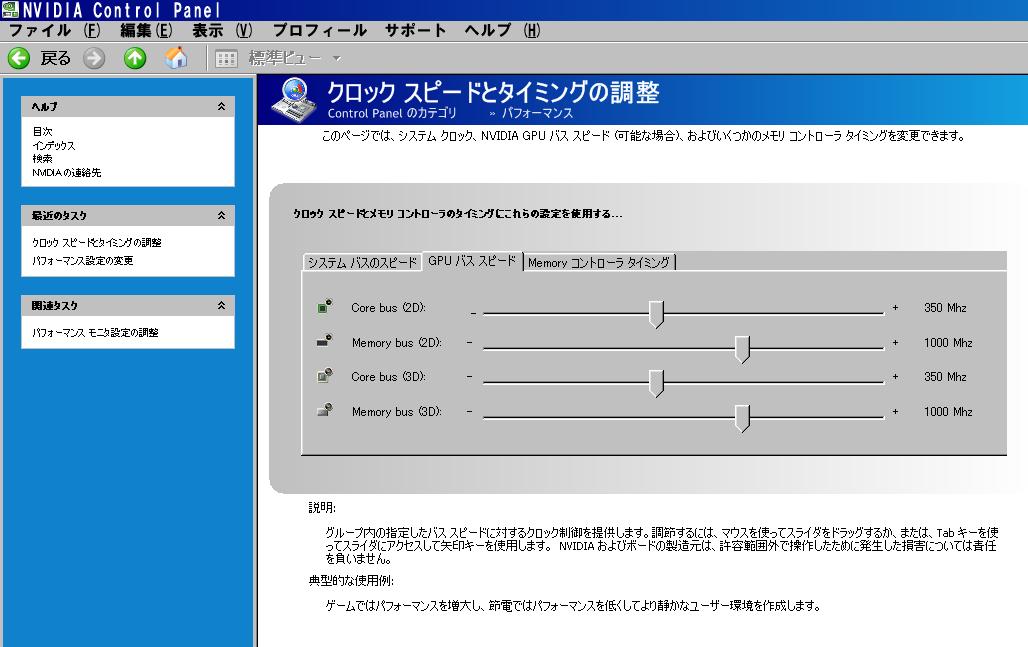Click the green Up arrow icon

135,58
